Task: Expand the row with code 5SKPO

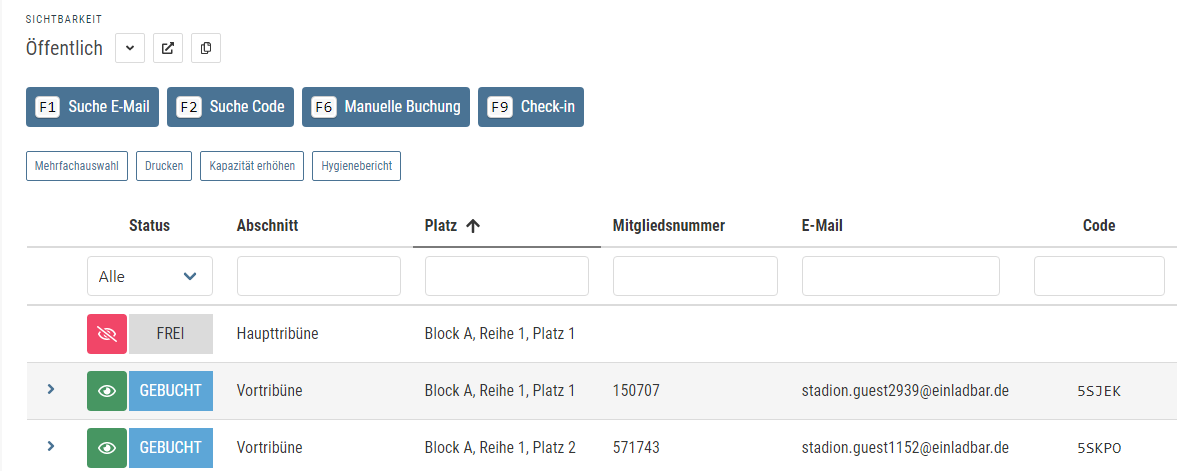Action: pyautogui.click(x=51, y=446)
